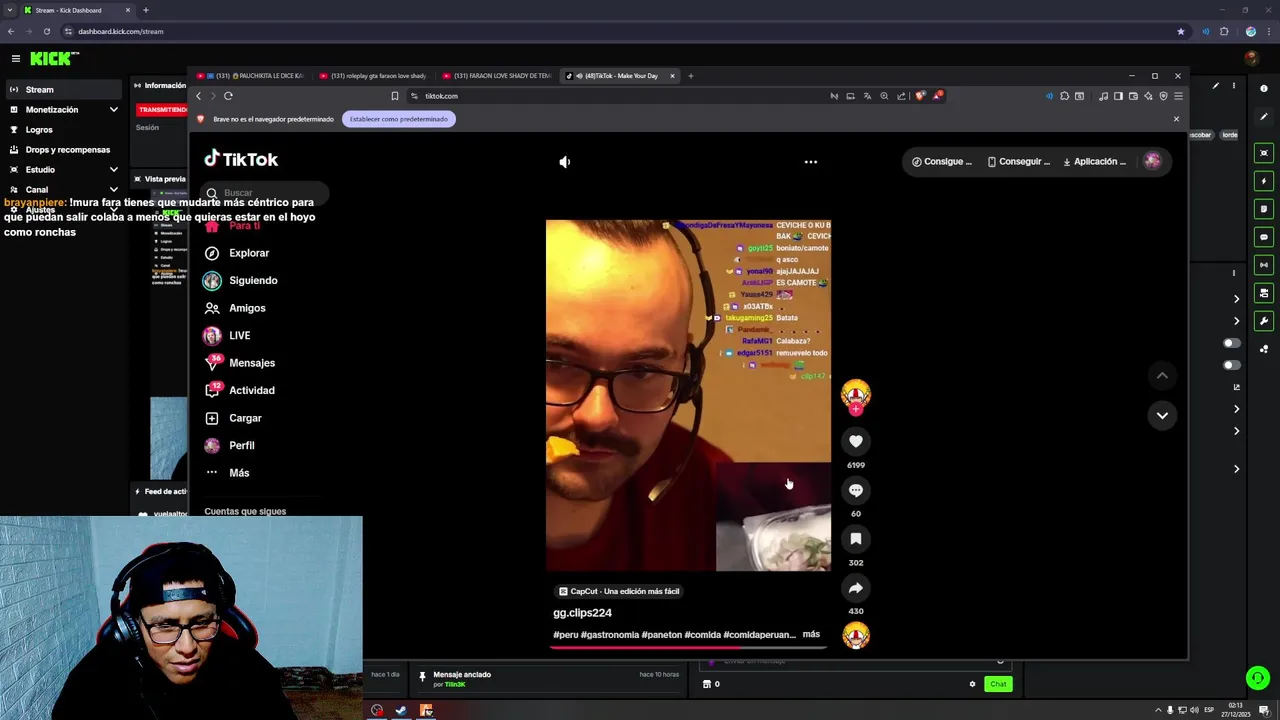Click the TikTok logo
The image size is (1280, 720).
point(241,159)
